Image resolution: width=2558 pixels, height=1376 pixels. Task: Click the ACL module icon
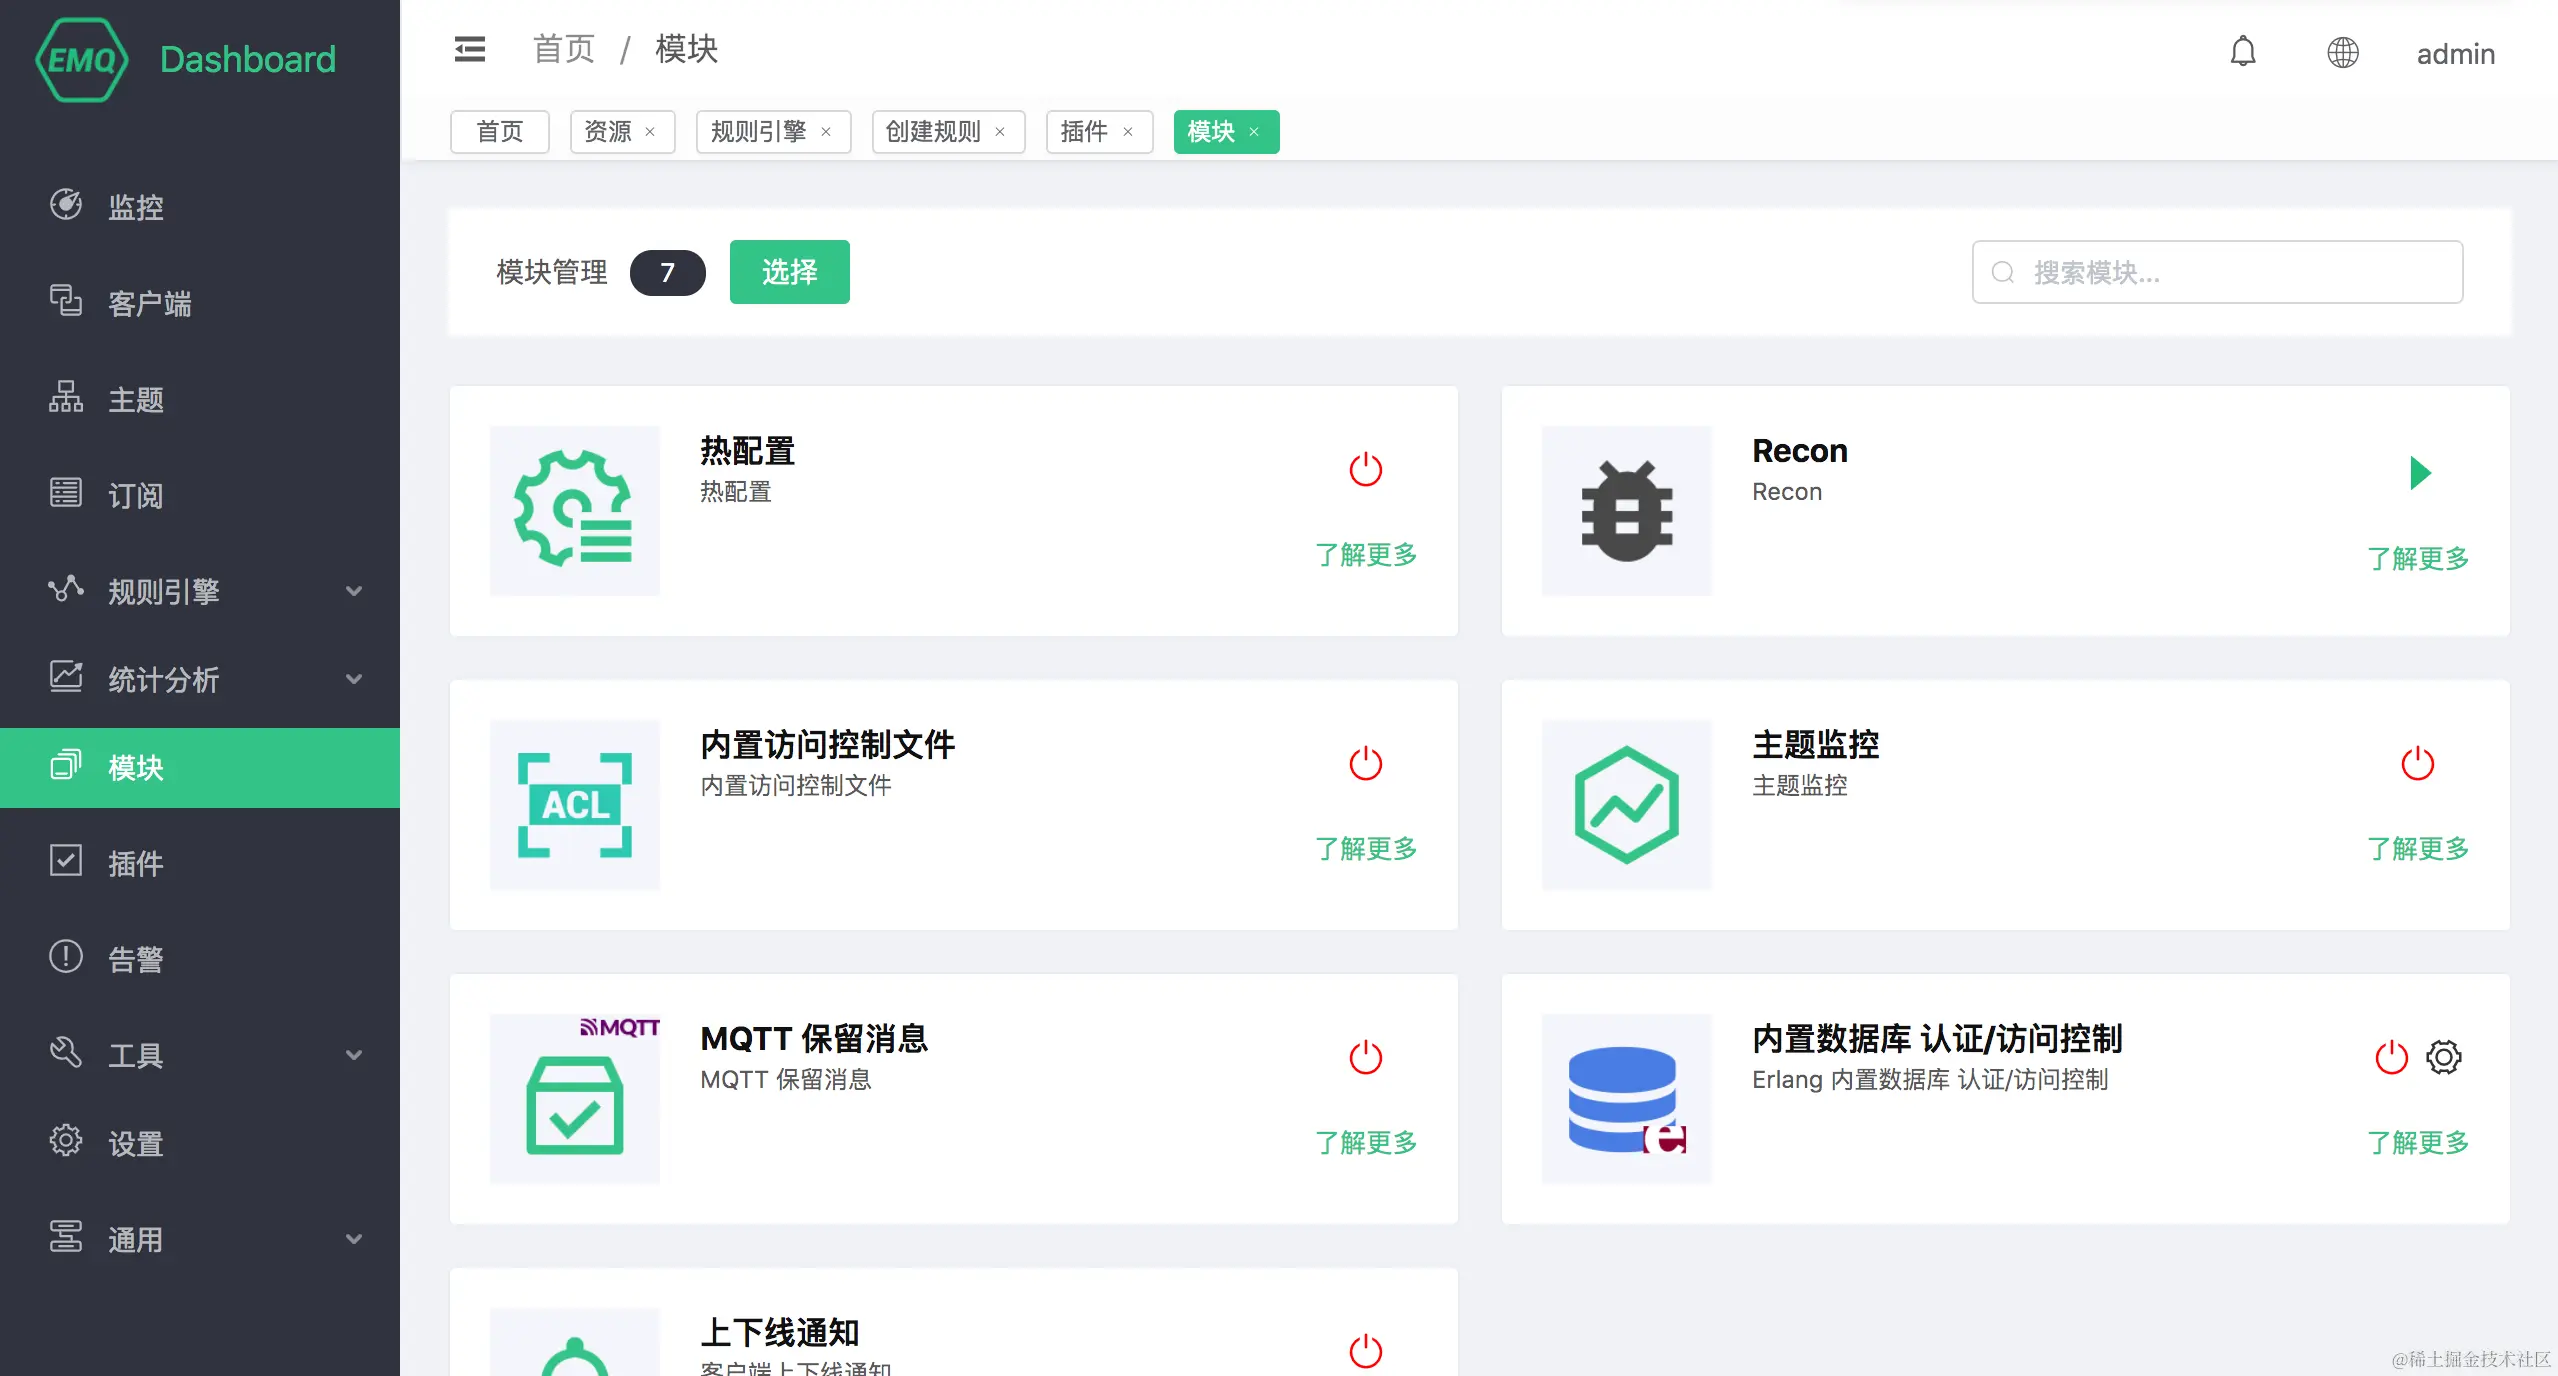[x=574, y=805]
